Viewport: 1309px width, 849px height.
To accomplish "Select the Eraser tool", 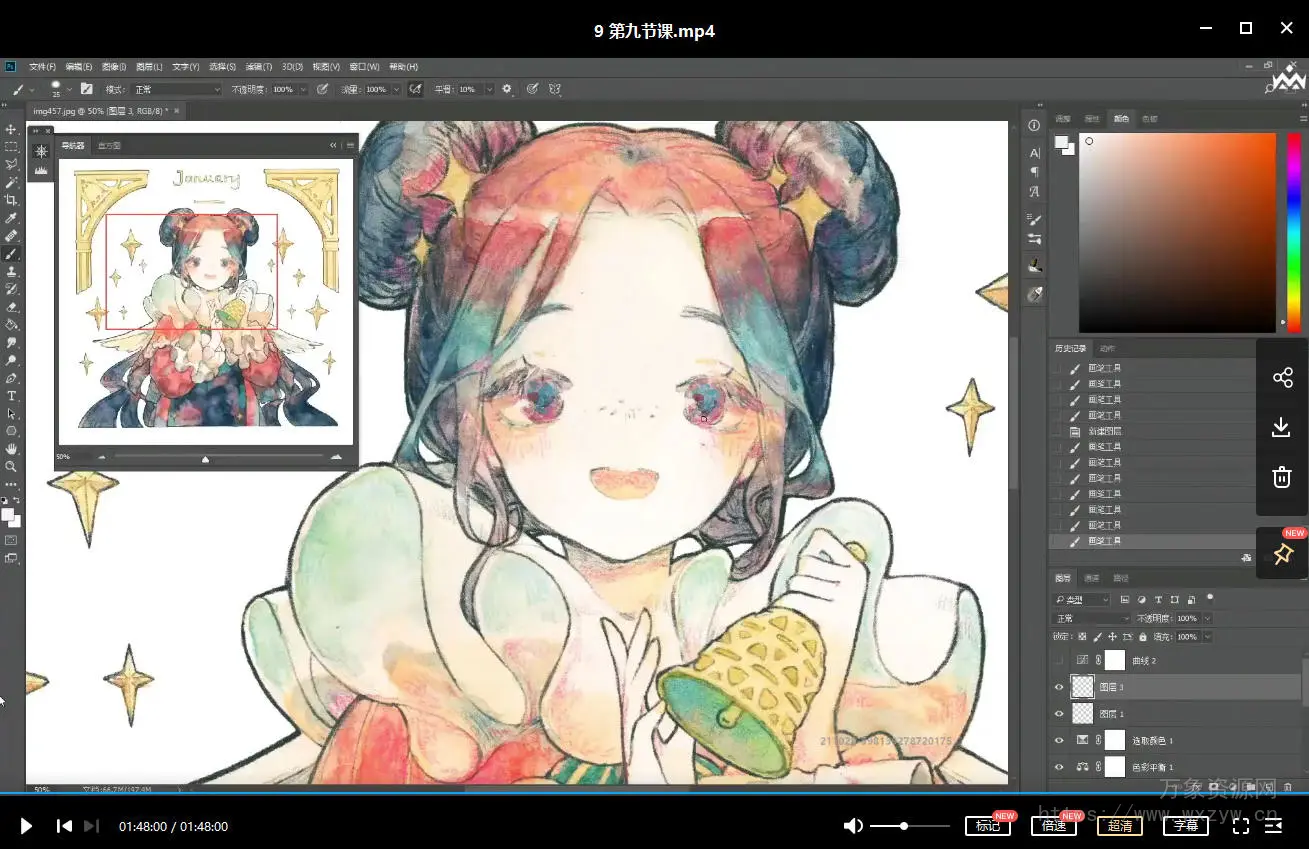I will pos(12,307).
